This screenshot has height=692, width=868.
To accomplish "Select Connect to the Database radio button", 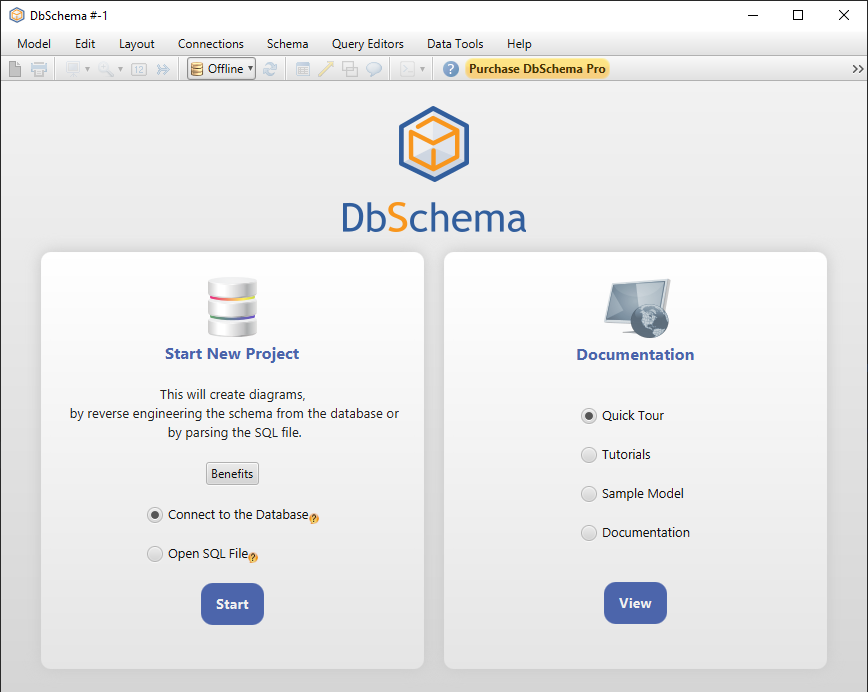I will pyautogui.click(x=155, y=515).
